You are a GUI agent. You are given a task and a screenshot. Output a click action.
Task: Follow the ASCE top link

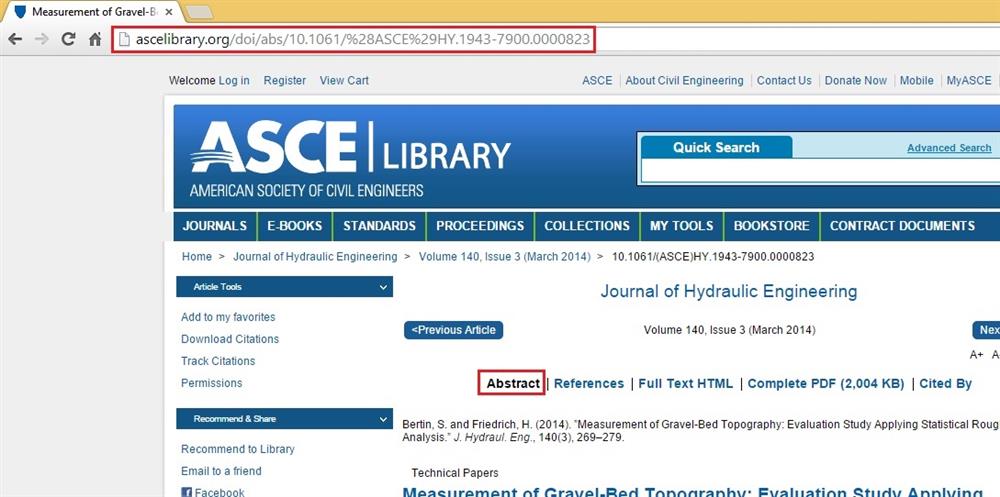pos(597,80)
